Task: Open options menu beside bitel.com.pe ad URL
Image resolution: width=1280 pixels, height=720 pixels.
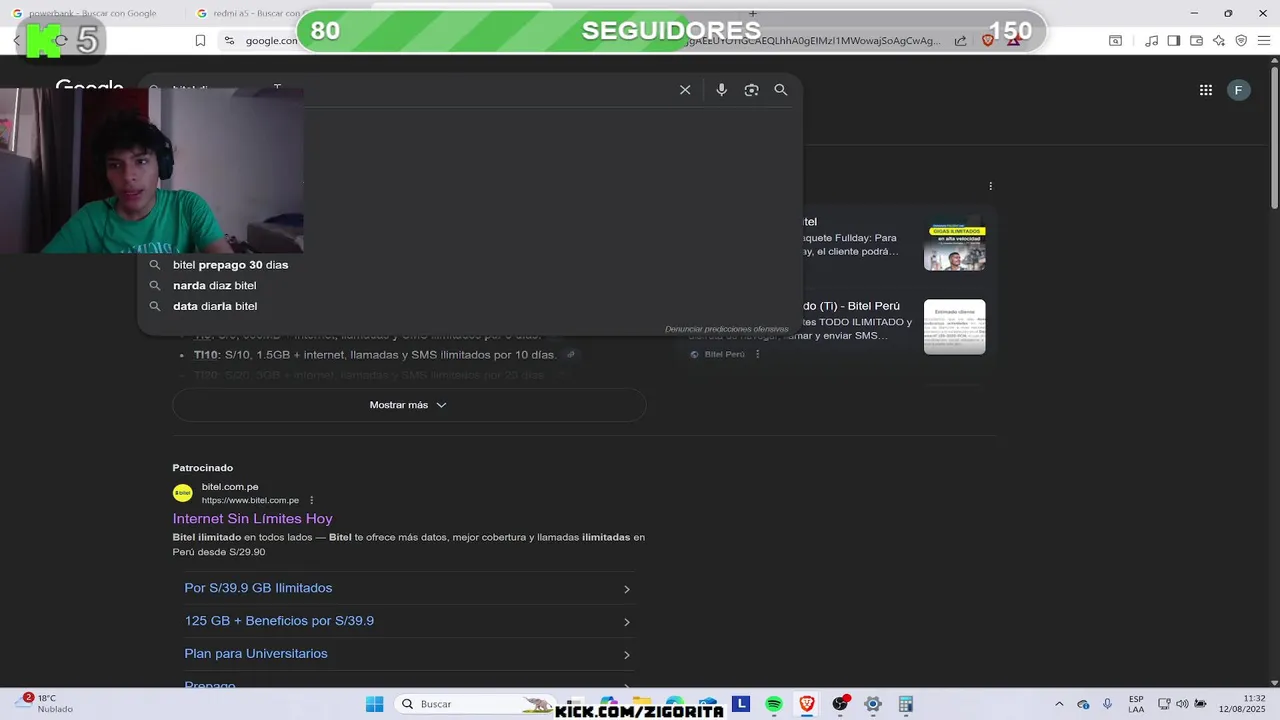Action: [311, 500]
